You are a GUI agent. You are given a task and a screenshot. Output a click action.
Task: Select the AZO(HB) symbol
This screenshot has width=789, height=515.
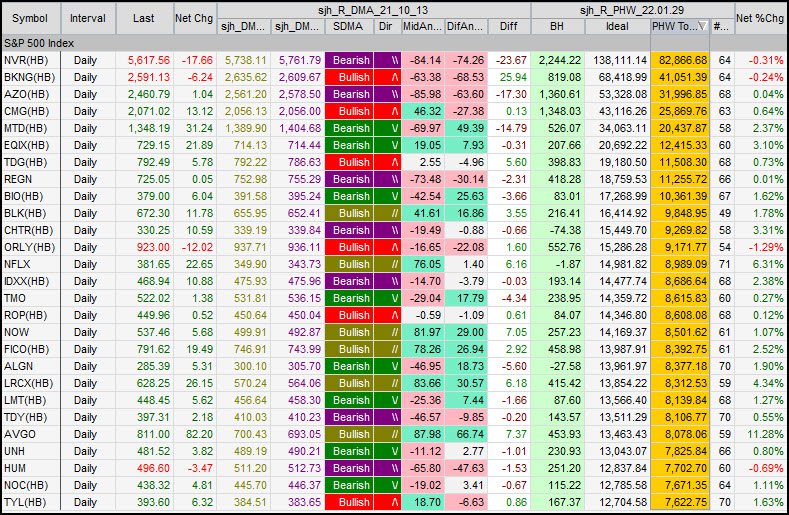coord(26,94)
